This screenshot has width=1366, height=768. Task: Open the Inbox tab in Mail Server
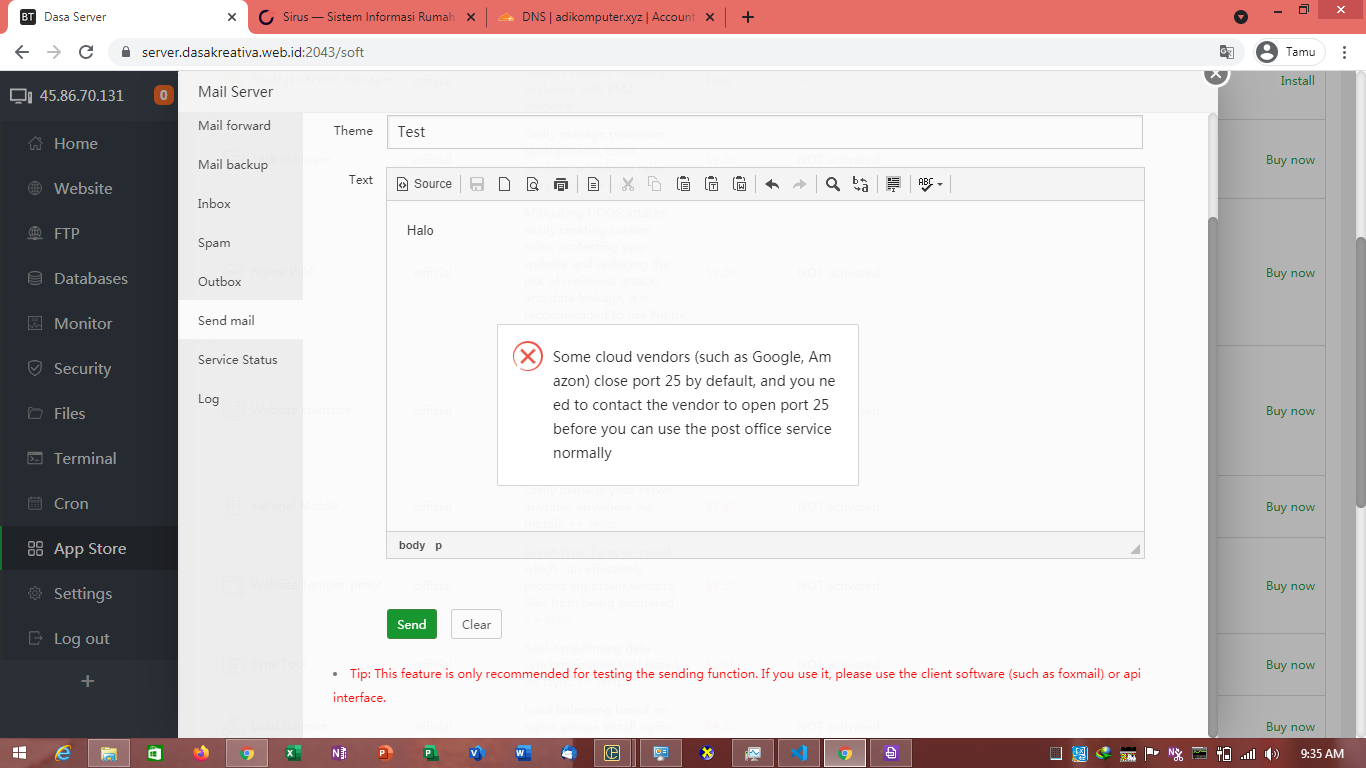point(214,204)
